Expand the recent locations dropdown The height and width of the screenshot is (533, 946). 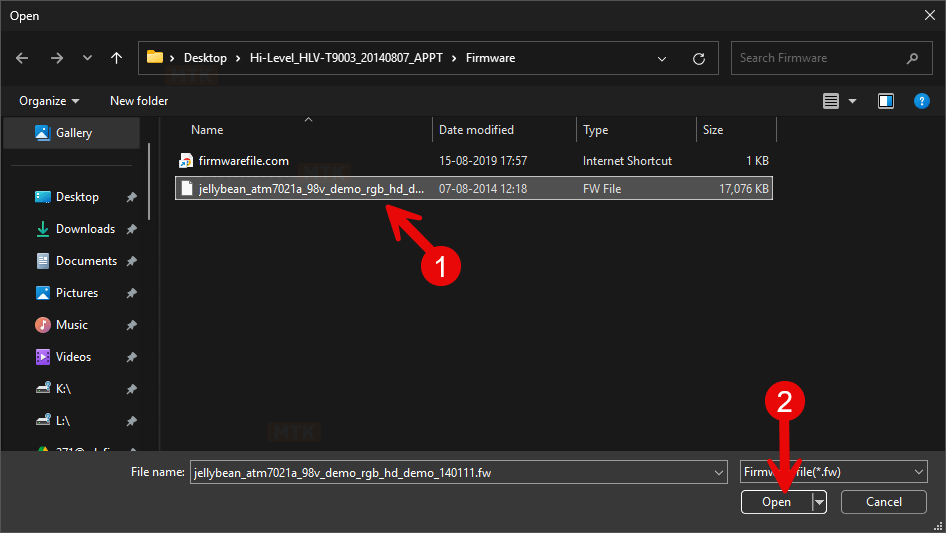pyautogui.click(x=87, y=58)
